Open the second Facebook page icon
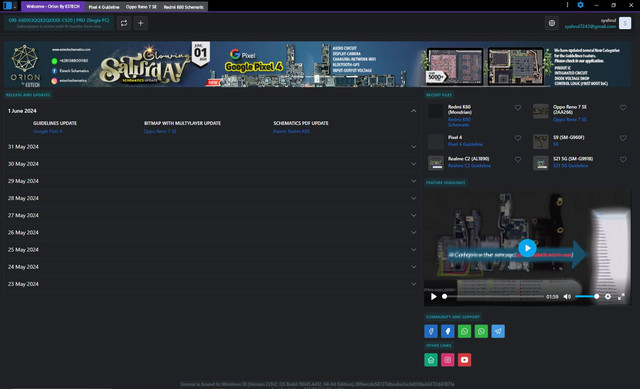This screenshot has width=640, height=389. point(447,331)
